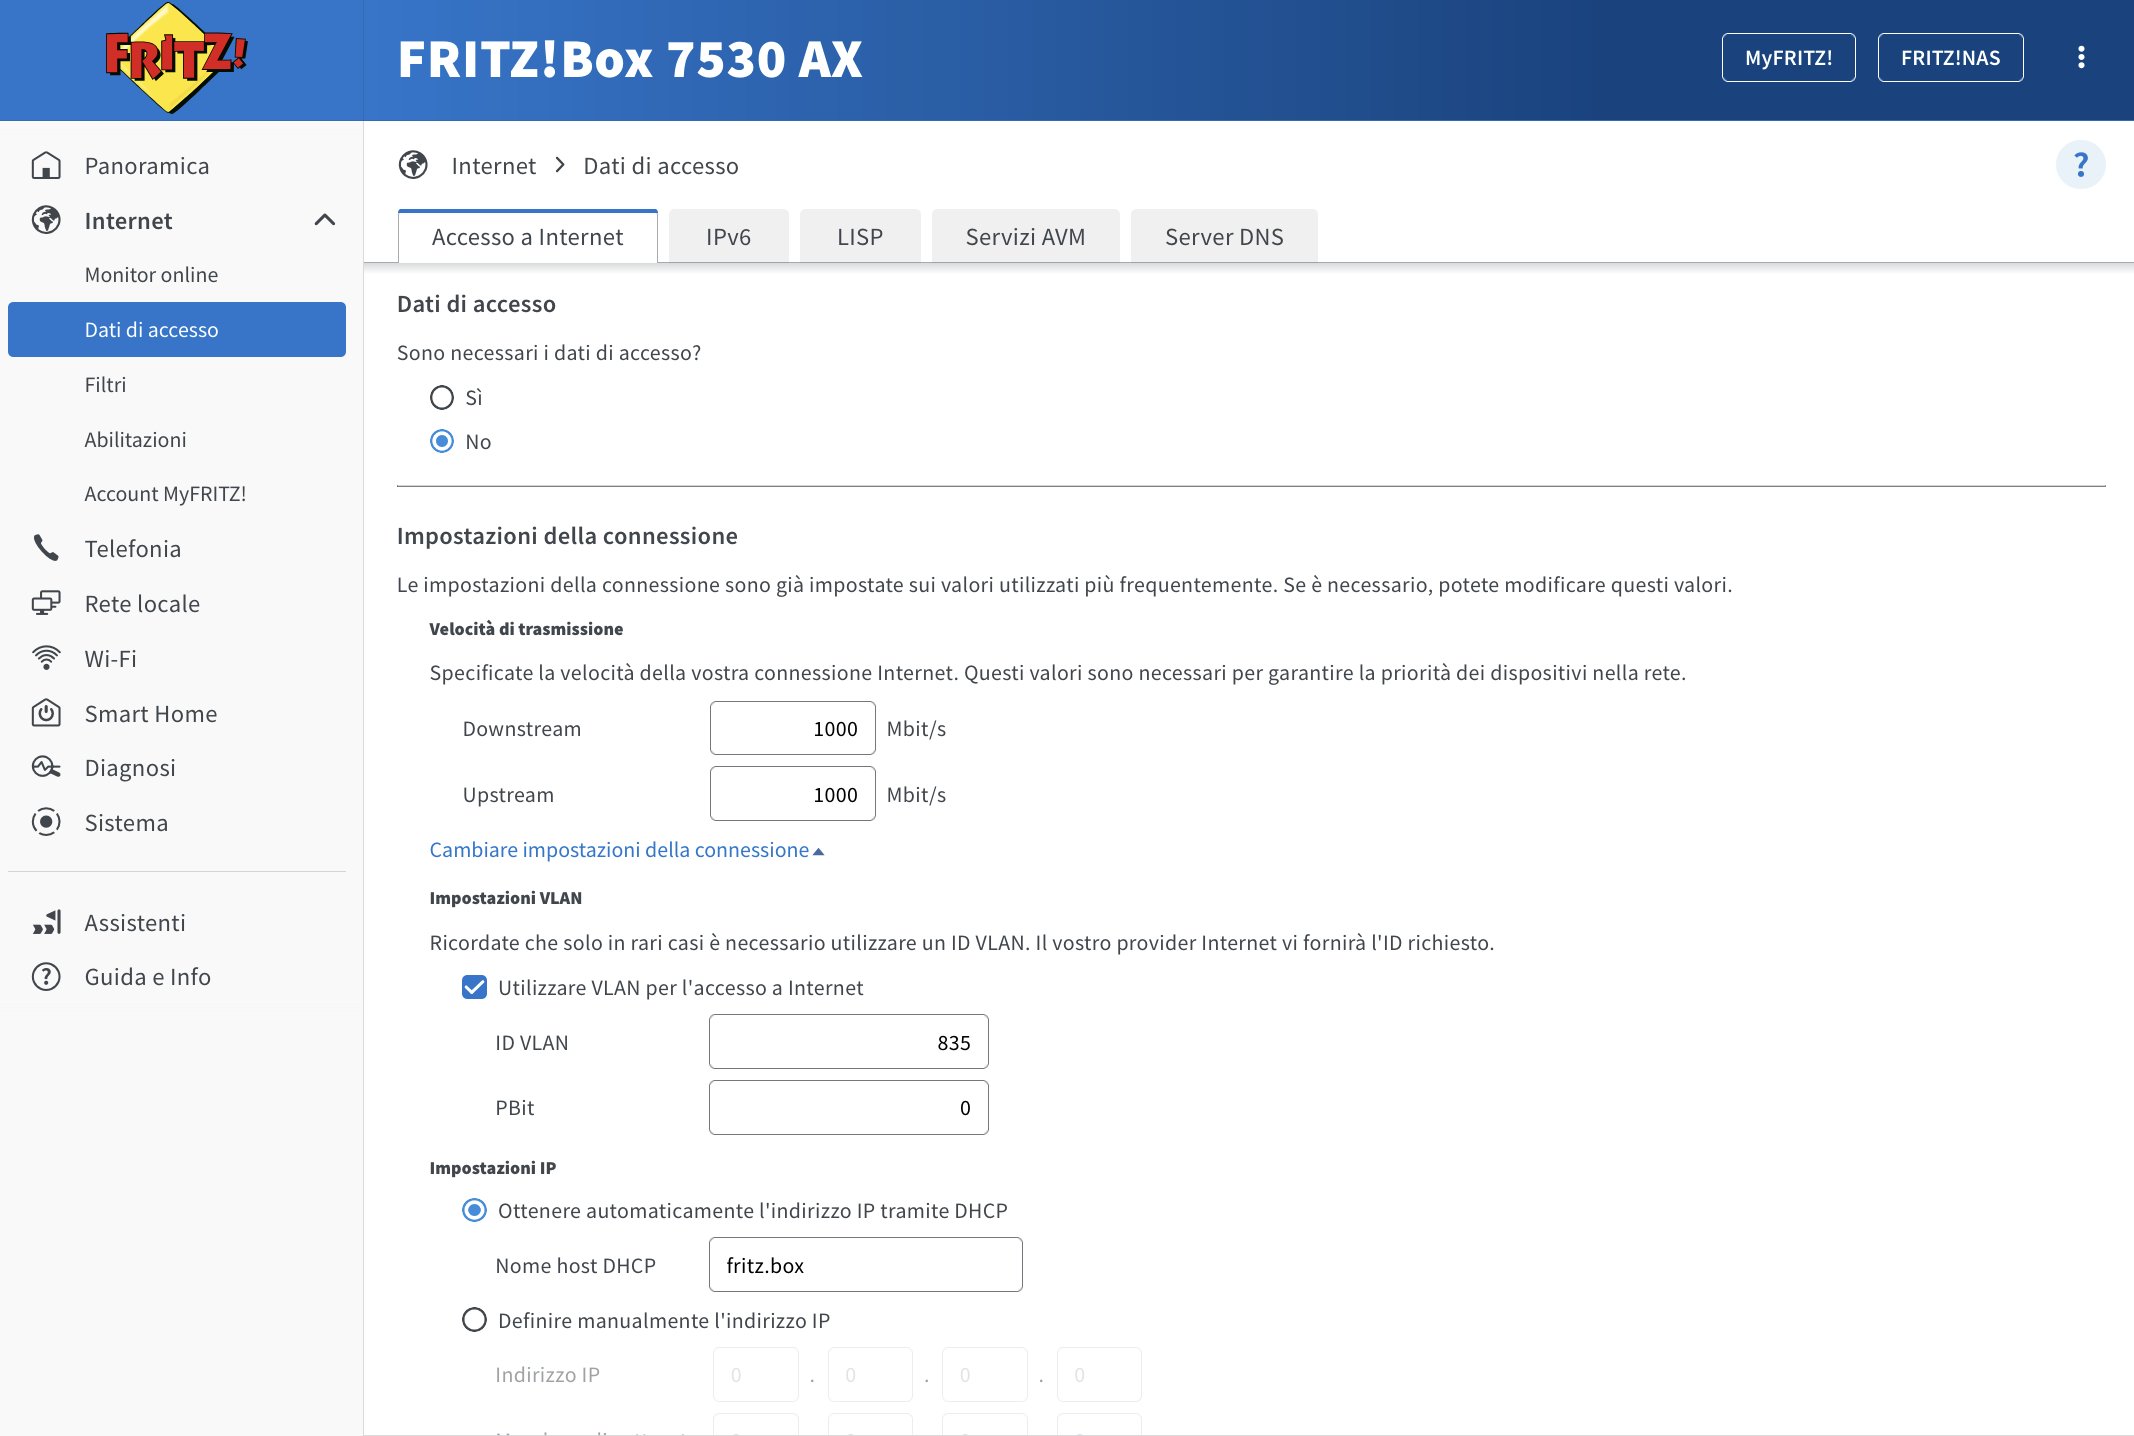Screen dimensions: 2134x1436
Task: Switch to the IPv6 tab
Action: pos(728,237)
